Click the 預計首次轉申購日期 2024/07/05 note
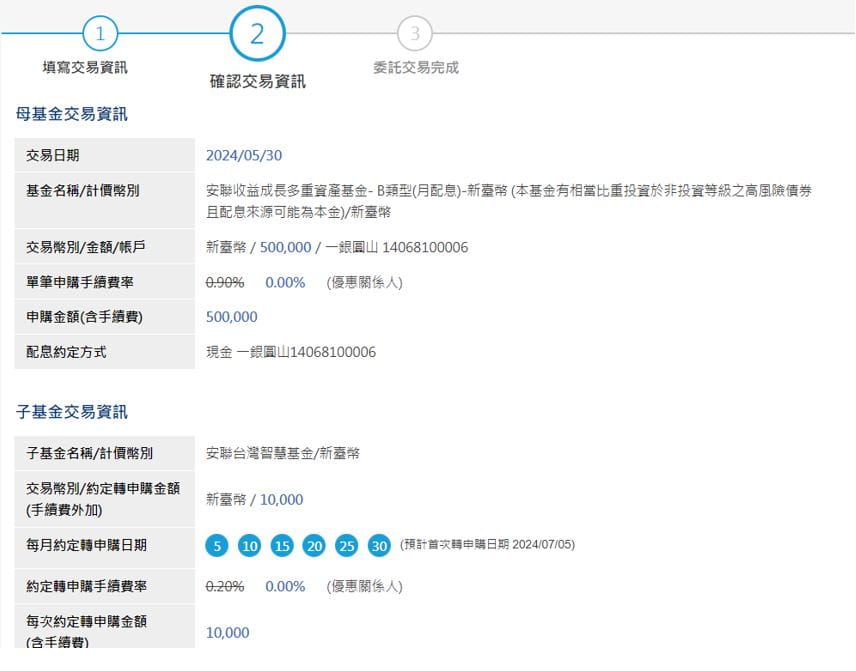The width and height of the screenshot is (856, 671). click(x=487, y=545)
